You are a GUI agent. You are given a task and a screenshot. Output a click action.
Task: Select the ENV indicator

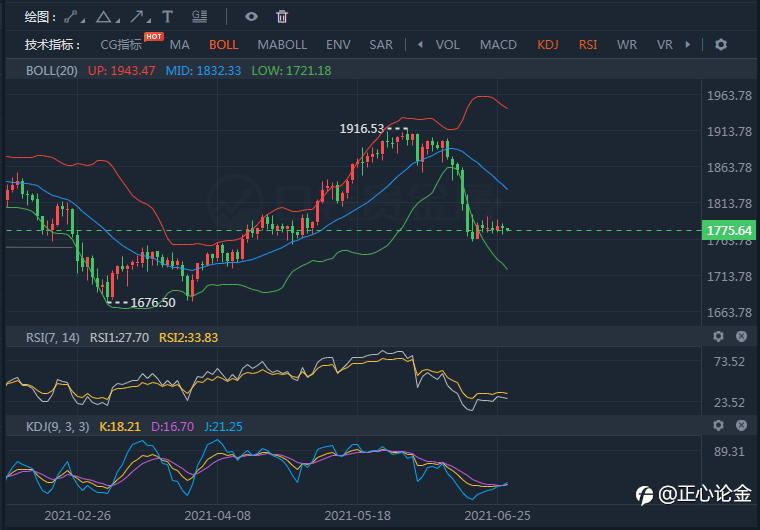coord(338,45)
